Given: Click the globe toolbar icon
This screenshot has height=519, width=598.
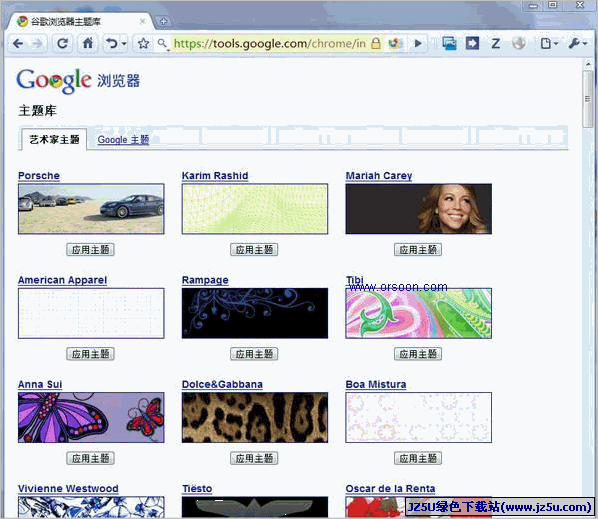Looking at the screenshot, I should pos(519,43).
